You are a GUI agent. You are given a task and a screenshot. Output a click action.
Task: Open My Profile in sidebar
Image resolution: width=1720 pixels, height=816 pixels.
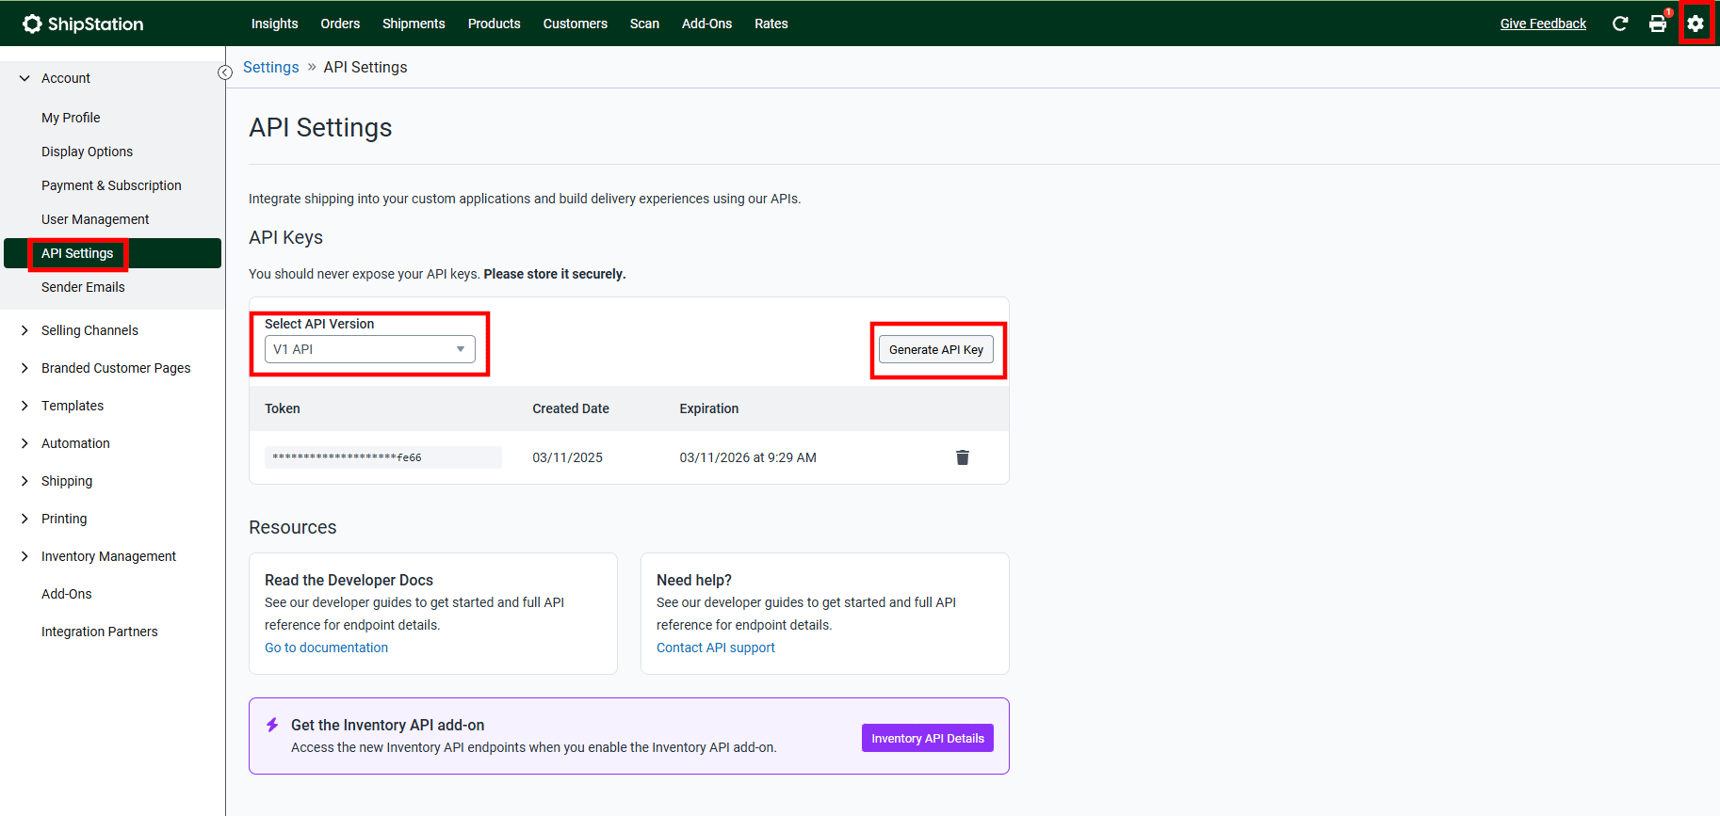(x=71, y=117)
